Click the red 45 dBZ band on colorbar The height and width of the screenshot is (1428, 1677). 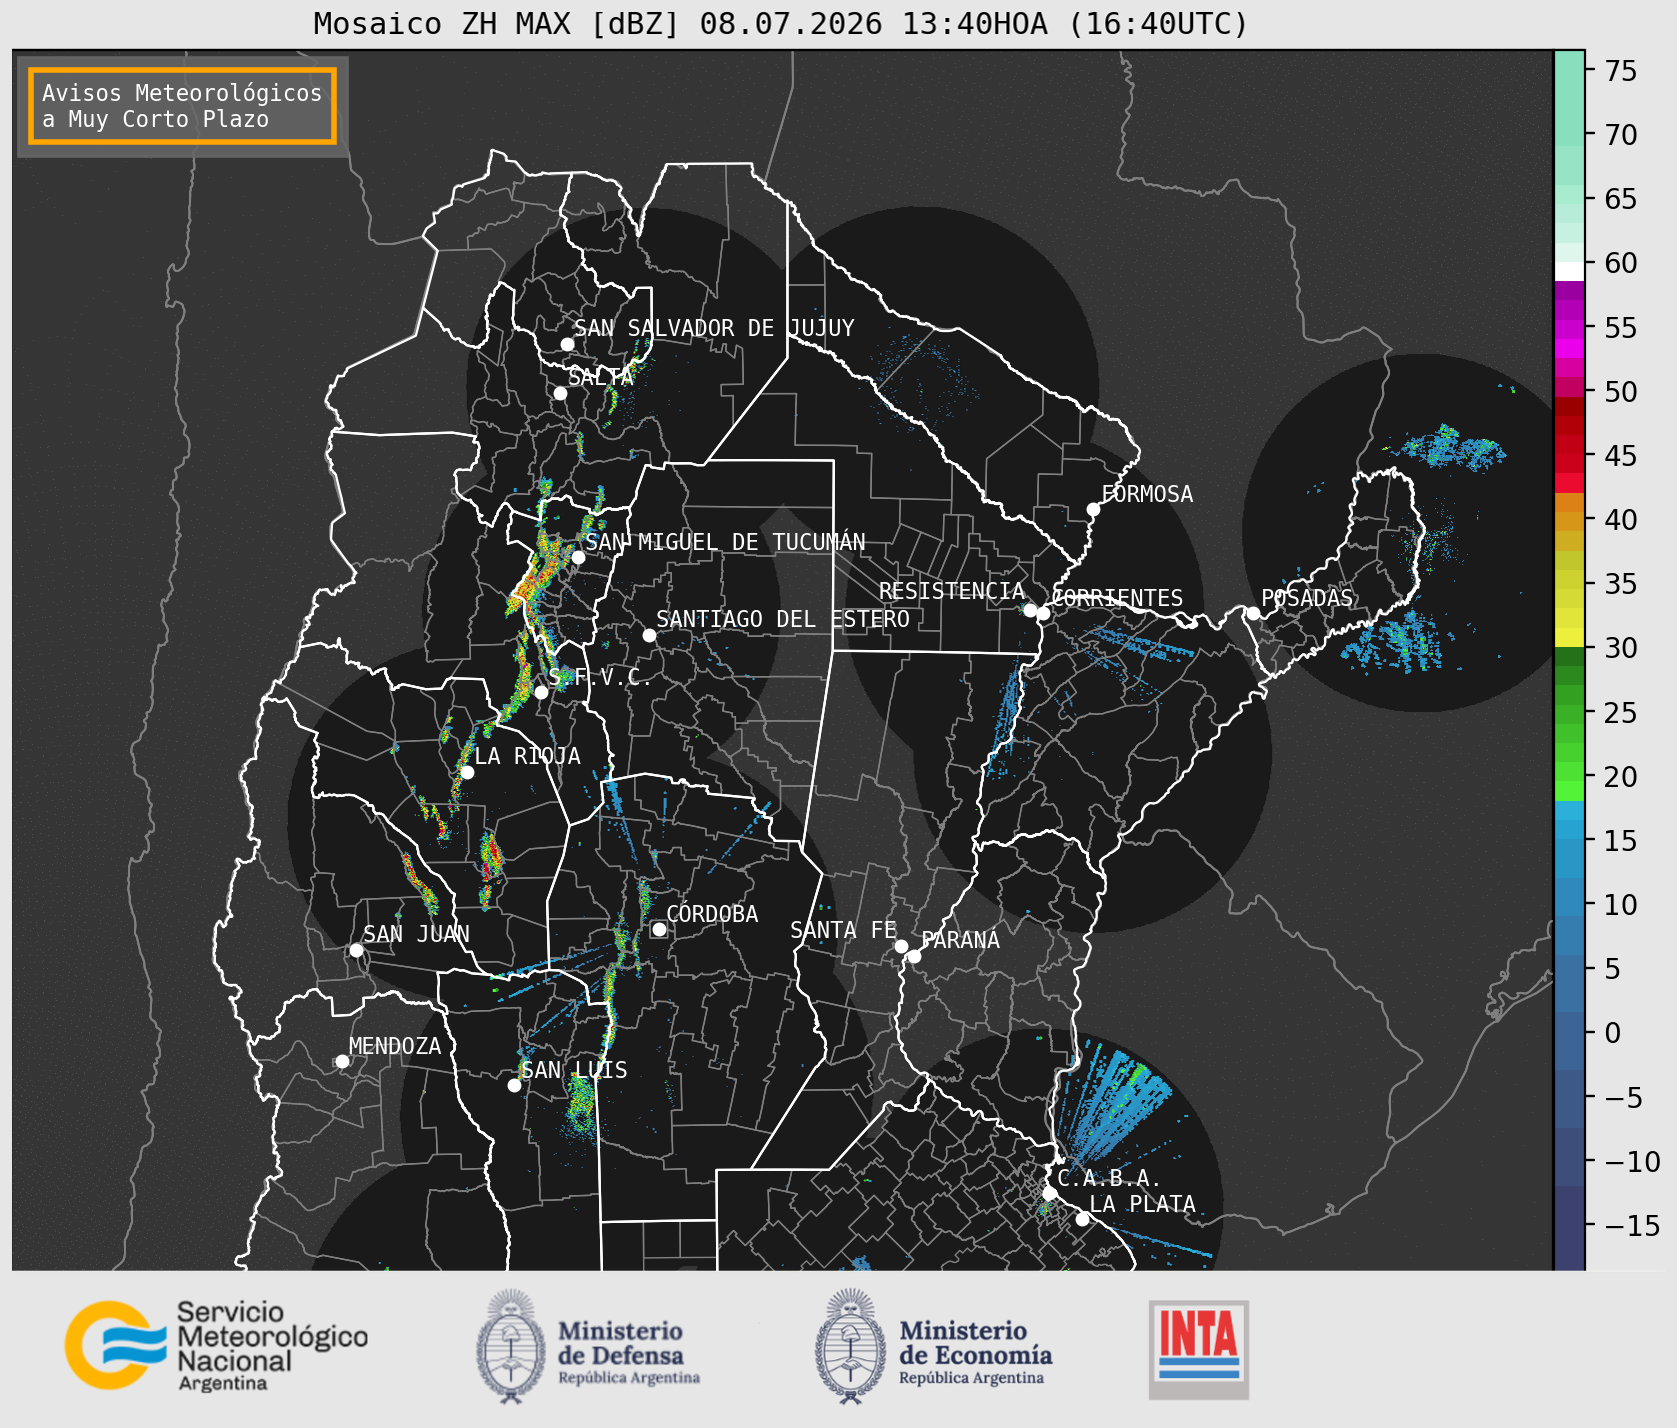point(1569,462)
